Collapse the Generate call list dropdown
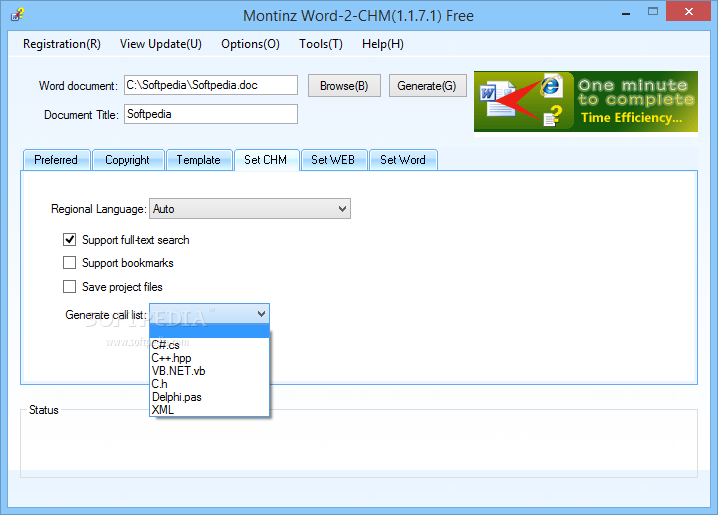 coord(261,314)
